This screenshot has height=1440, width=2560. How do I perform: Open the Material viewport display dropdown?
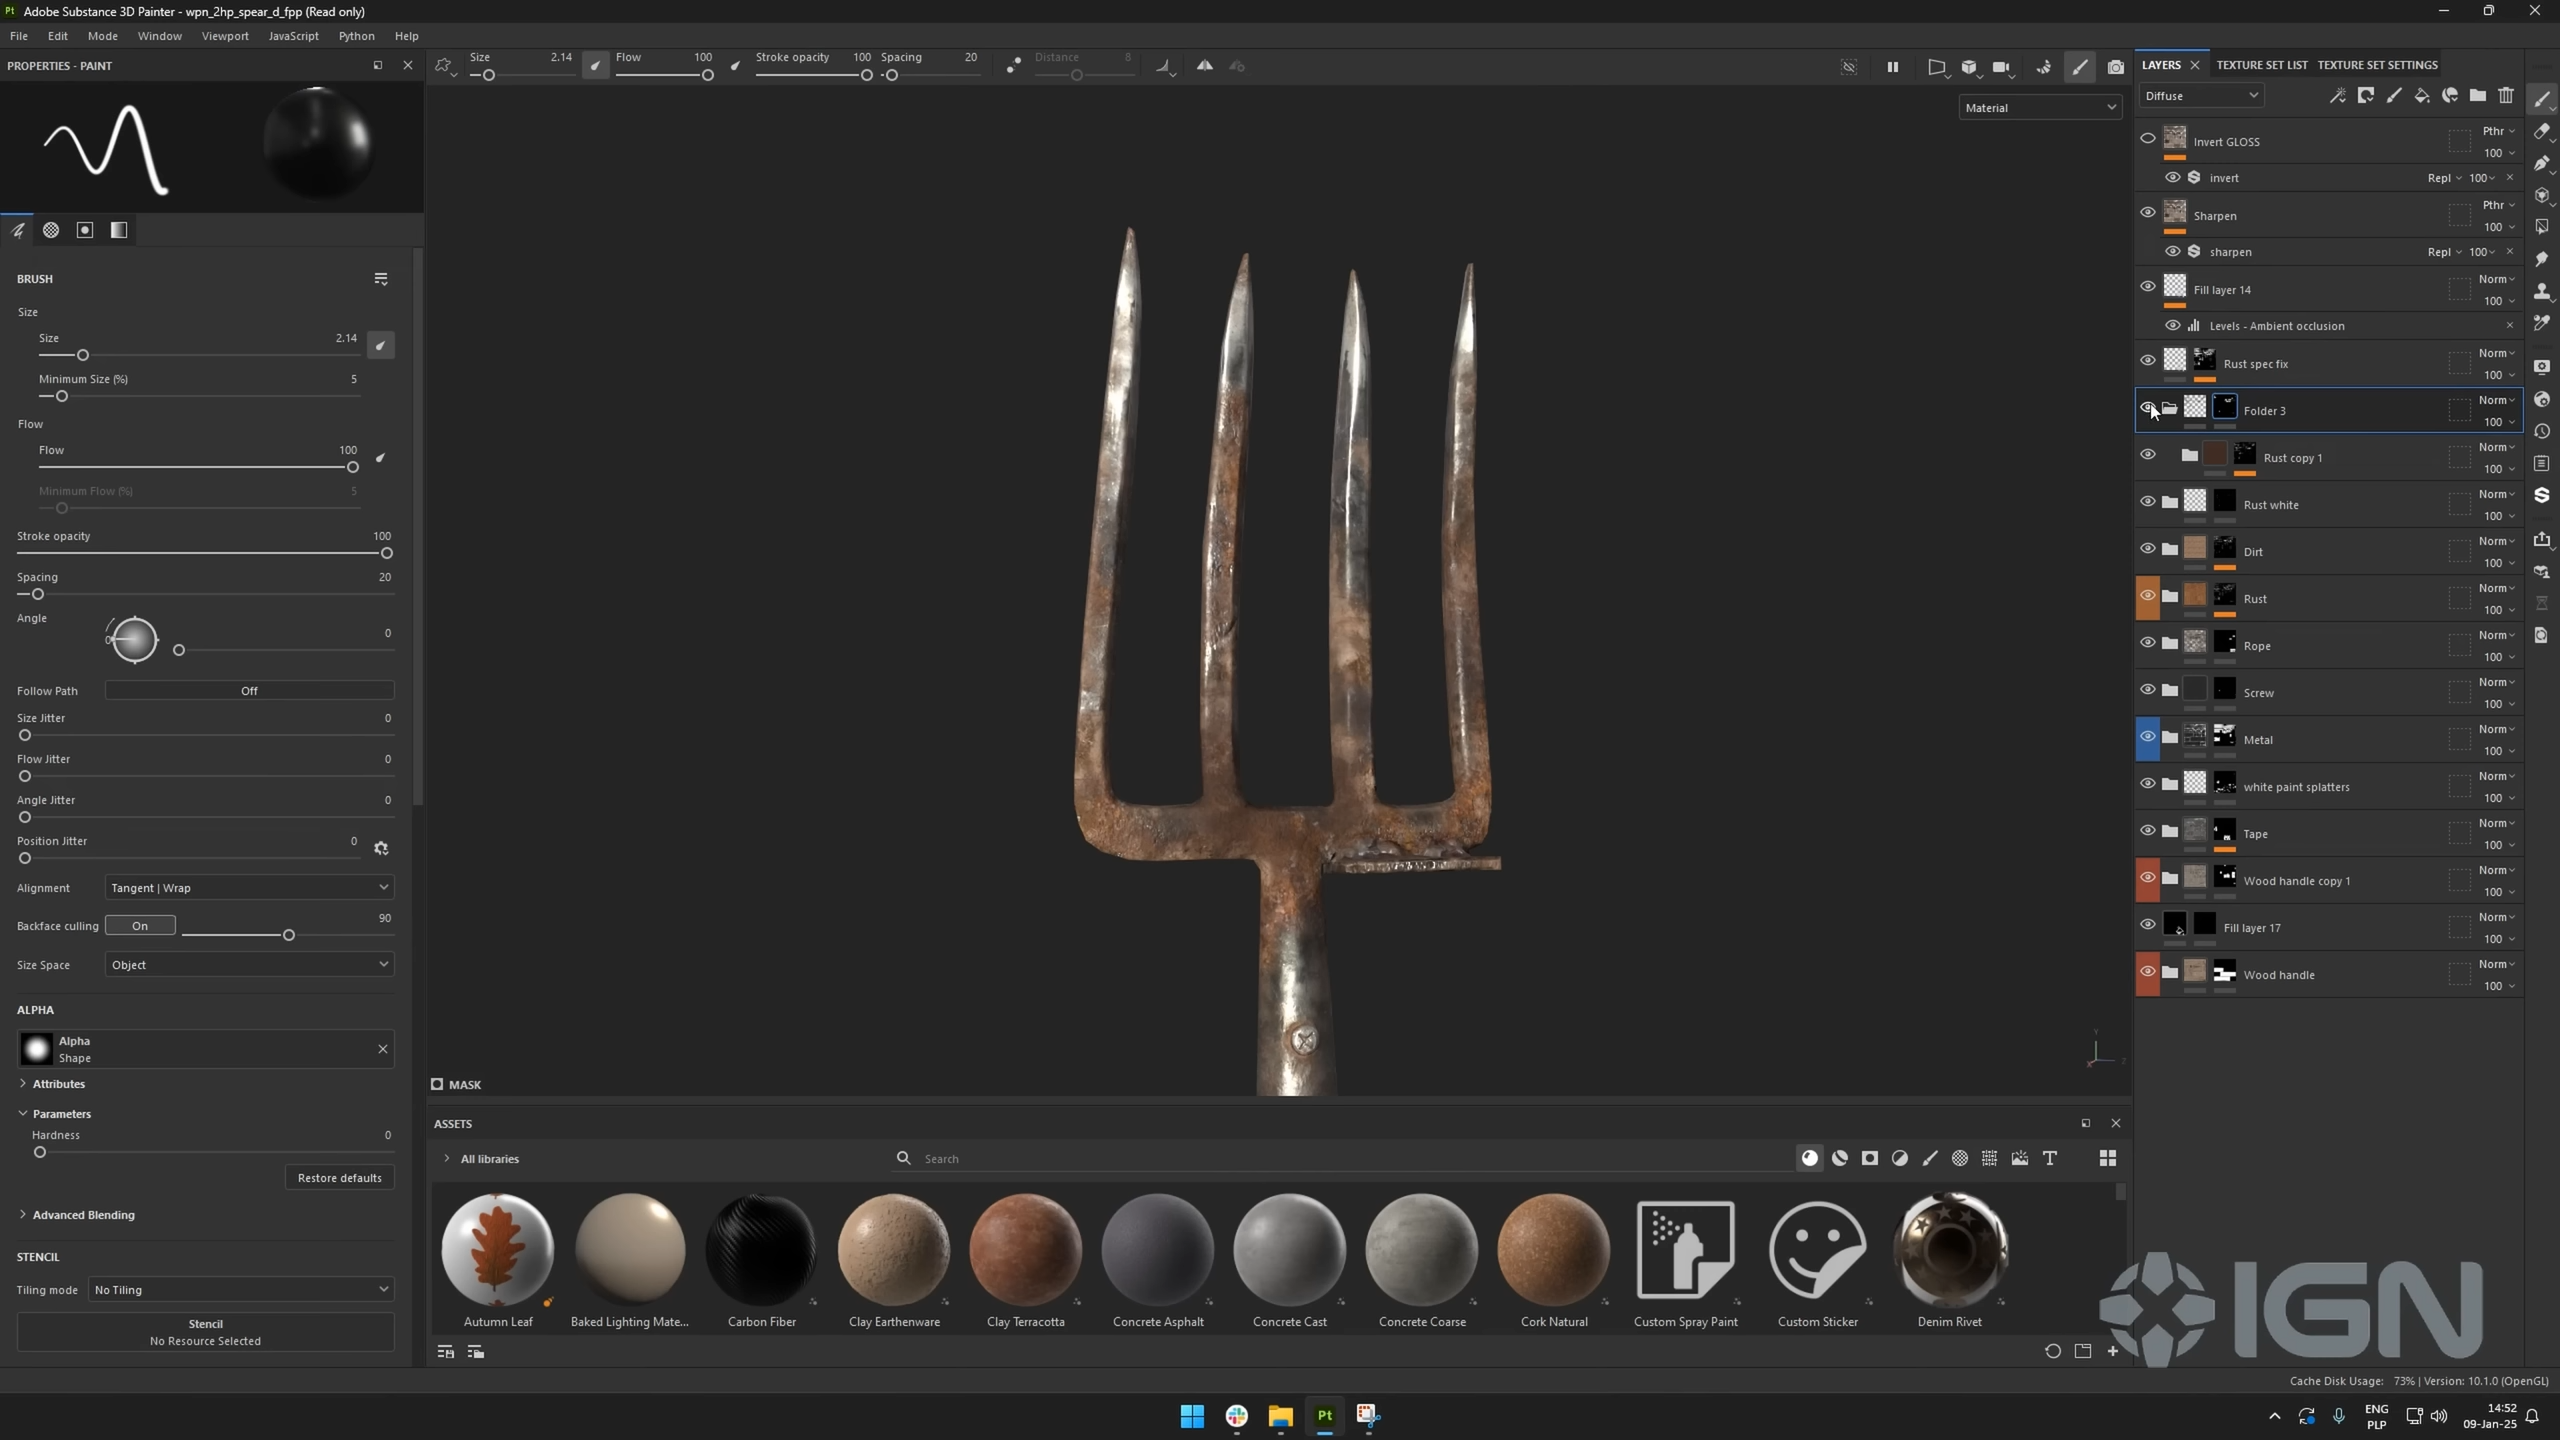click(2039, 107)
